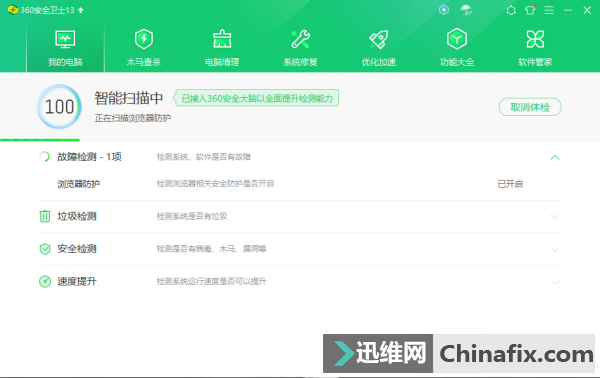The height and width of the screenshot is (378, 600).
Task: Click the 故障检测 loading spinner icon
Action: click(x=44, y=156)
